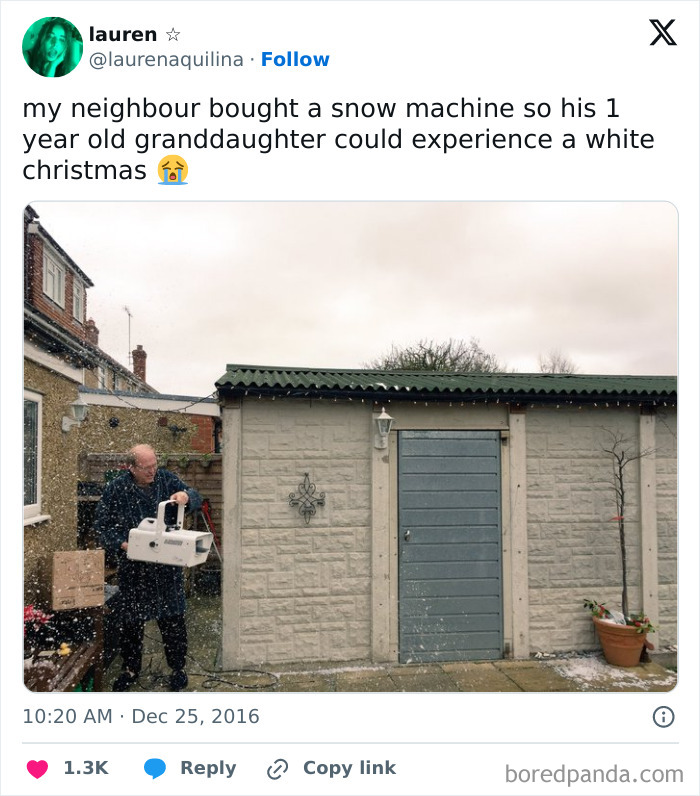
Task: Click the display name lauren
Action: 123,35
